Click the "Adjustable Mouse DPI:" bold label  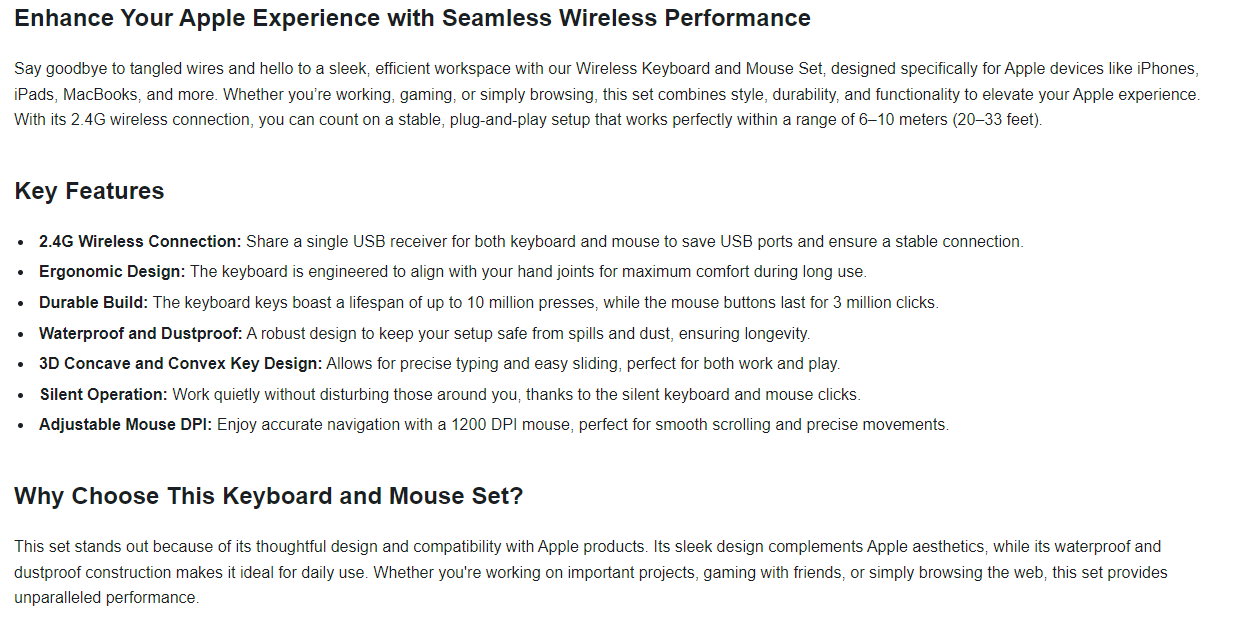[x=125, y=424]
